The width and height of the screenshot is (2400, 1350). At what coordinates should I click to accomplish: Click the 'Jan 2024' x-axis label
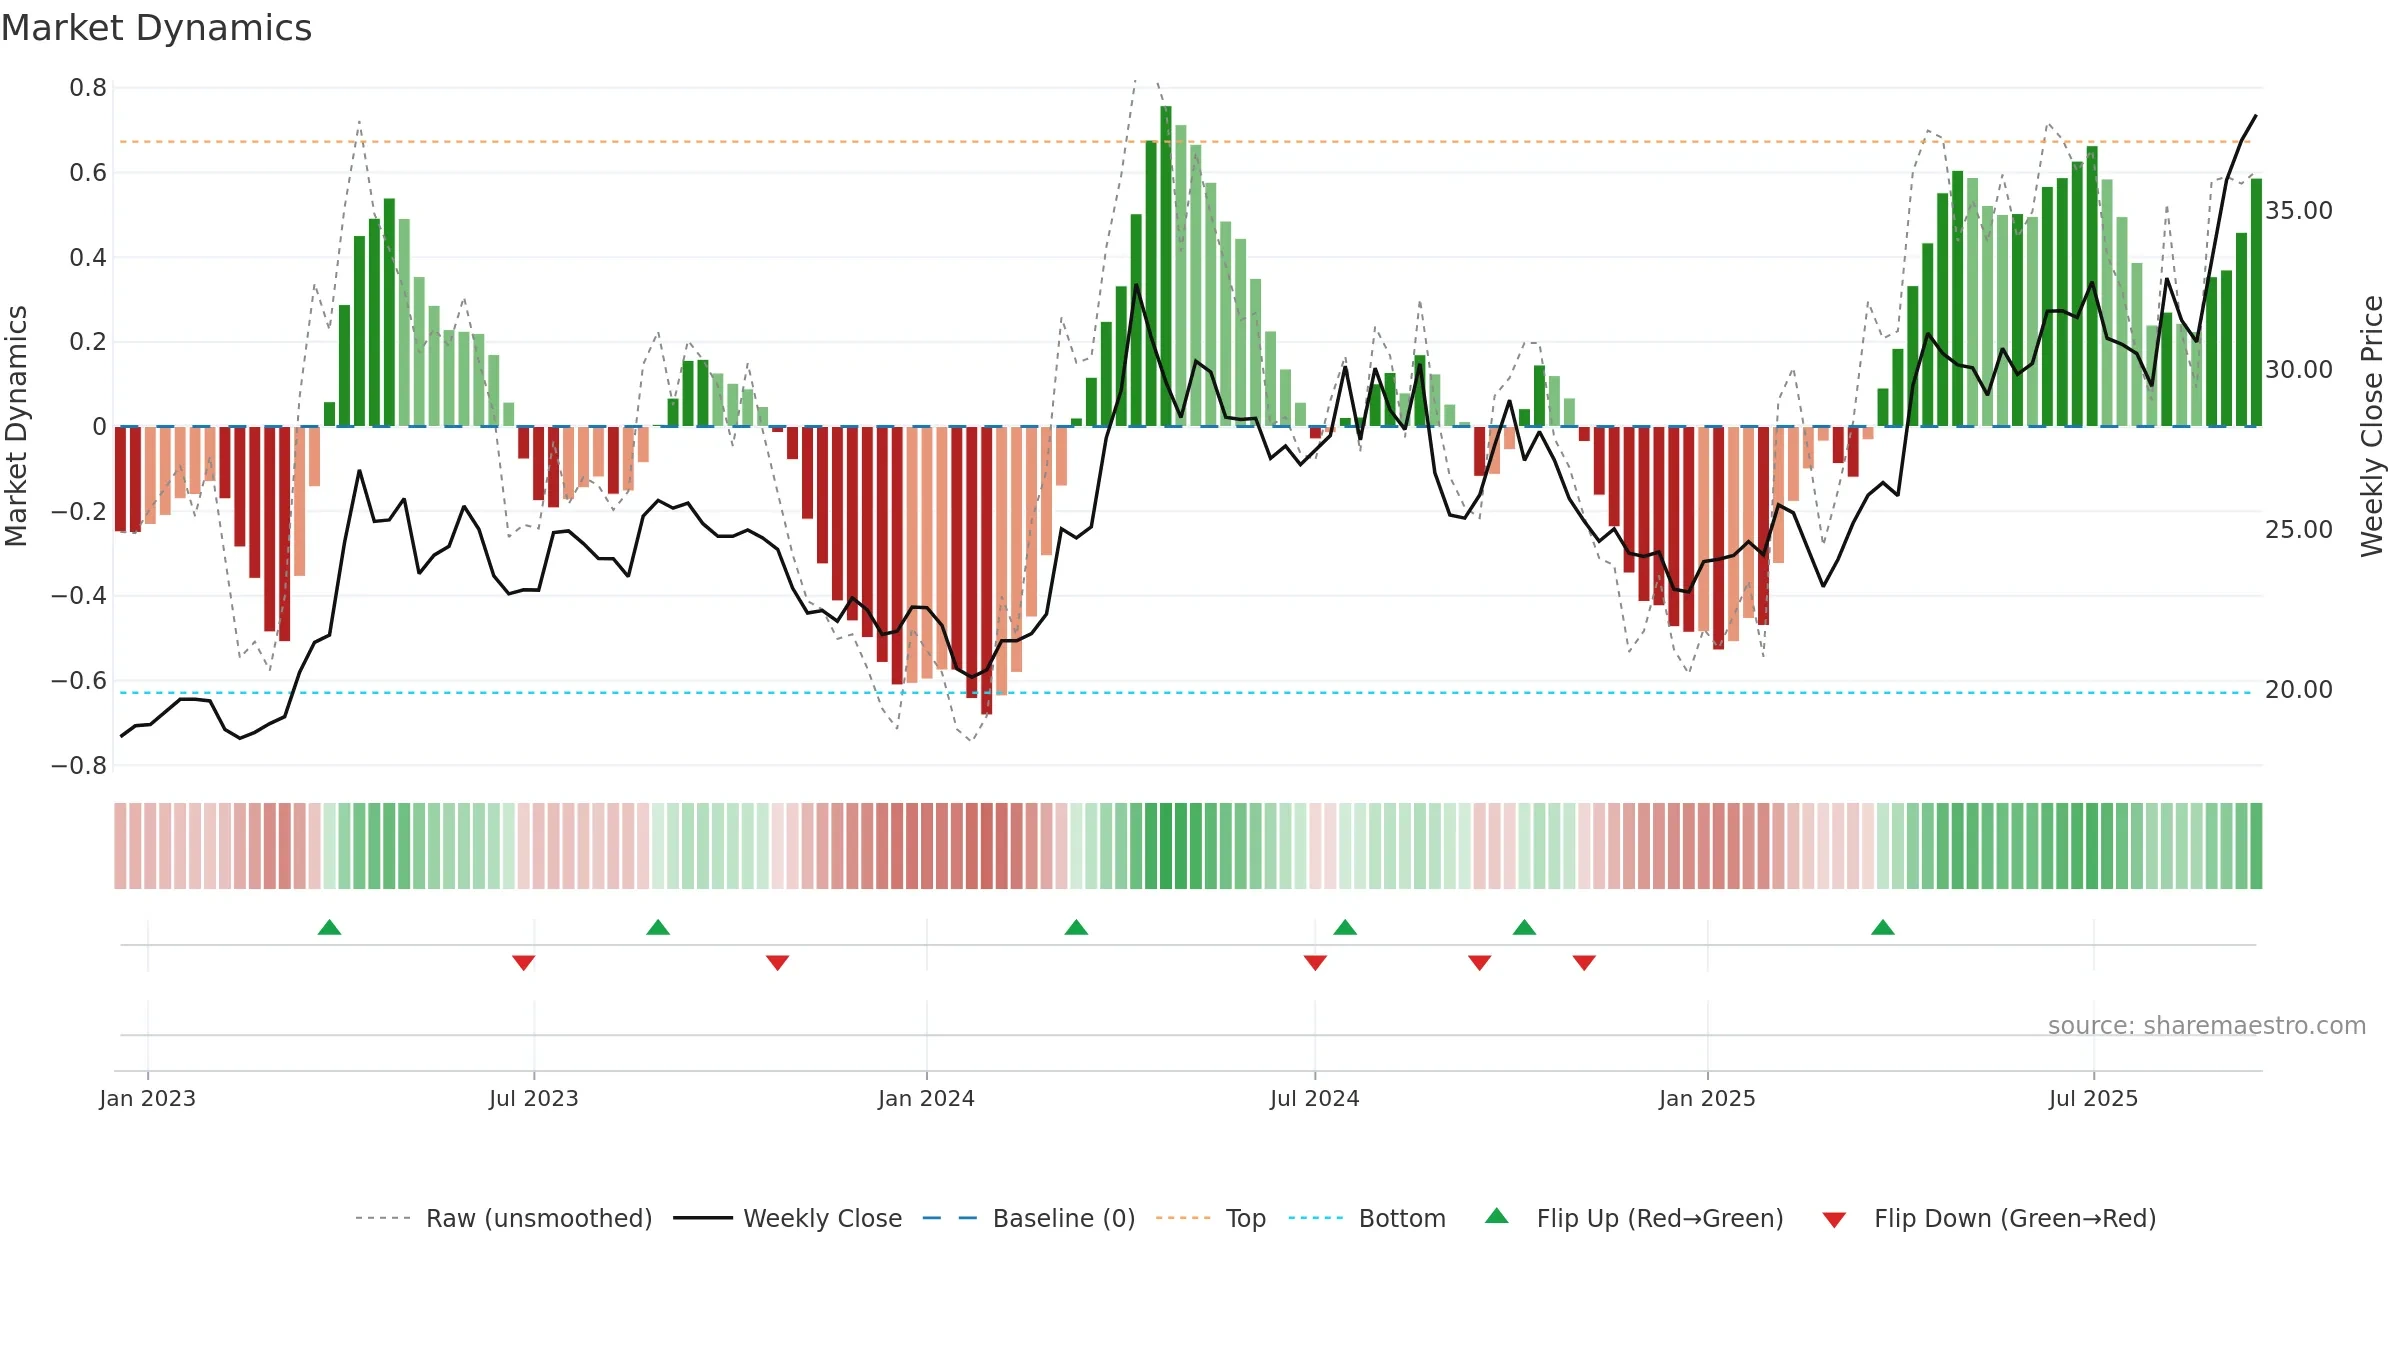coord(927,1098)
